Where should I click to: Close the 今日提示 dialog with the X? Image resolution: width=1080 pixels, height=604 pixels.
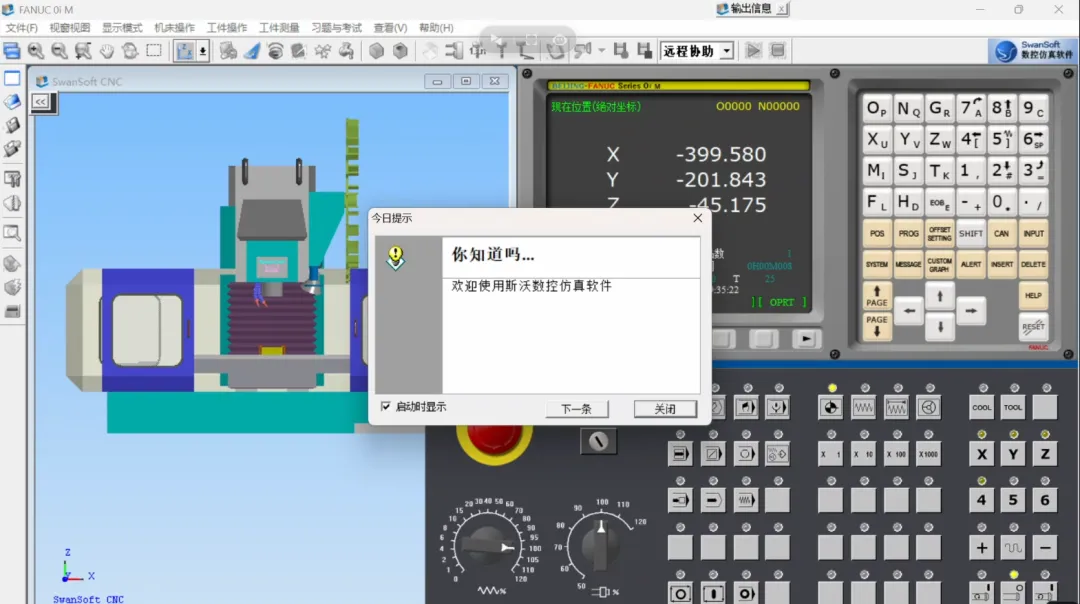pyautogui.click(x=698, y=218)
